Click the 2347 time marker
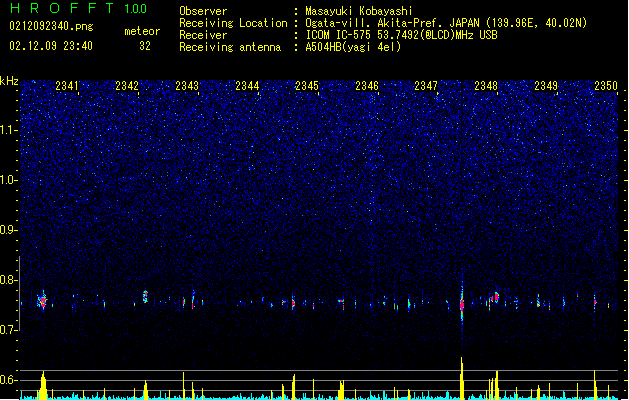The height and width of the screenshot is (400, 629). (x=426, y=86)
